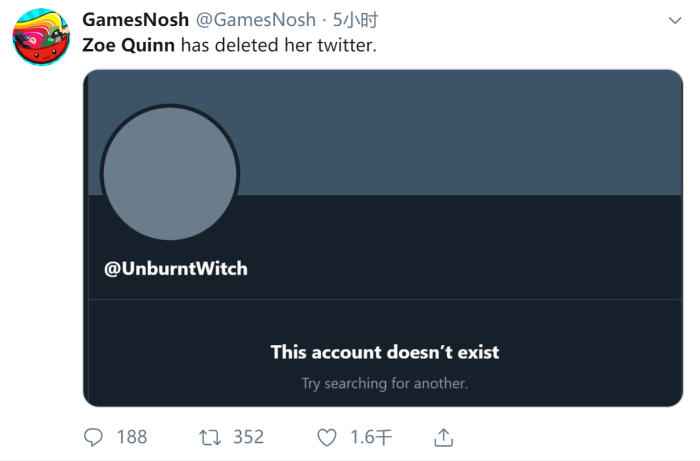The height and width of the screenshot is (461, 700).
Task: Open the GamesNosh display name link
Action: 135,21
